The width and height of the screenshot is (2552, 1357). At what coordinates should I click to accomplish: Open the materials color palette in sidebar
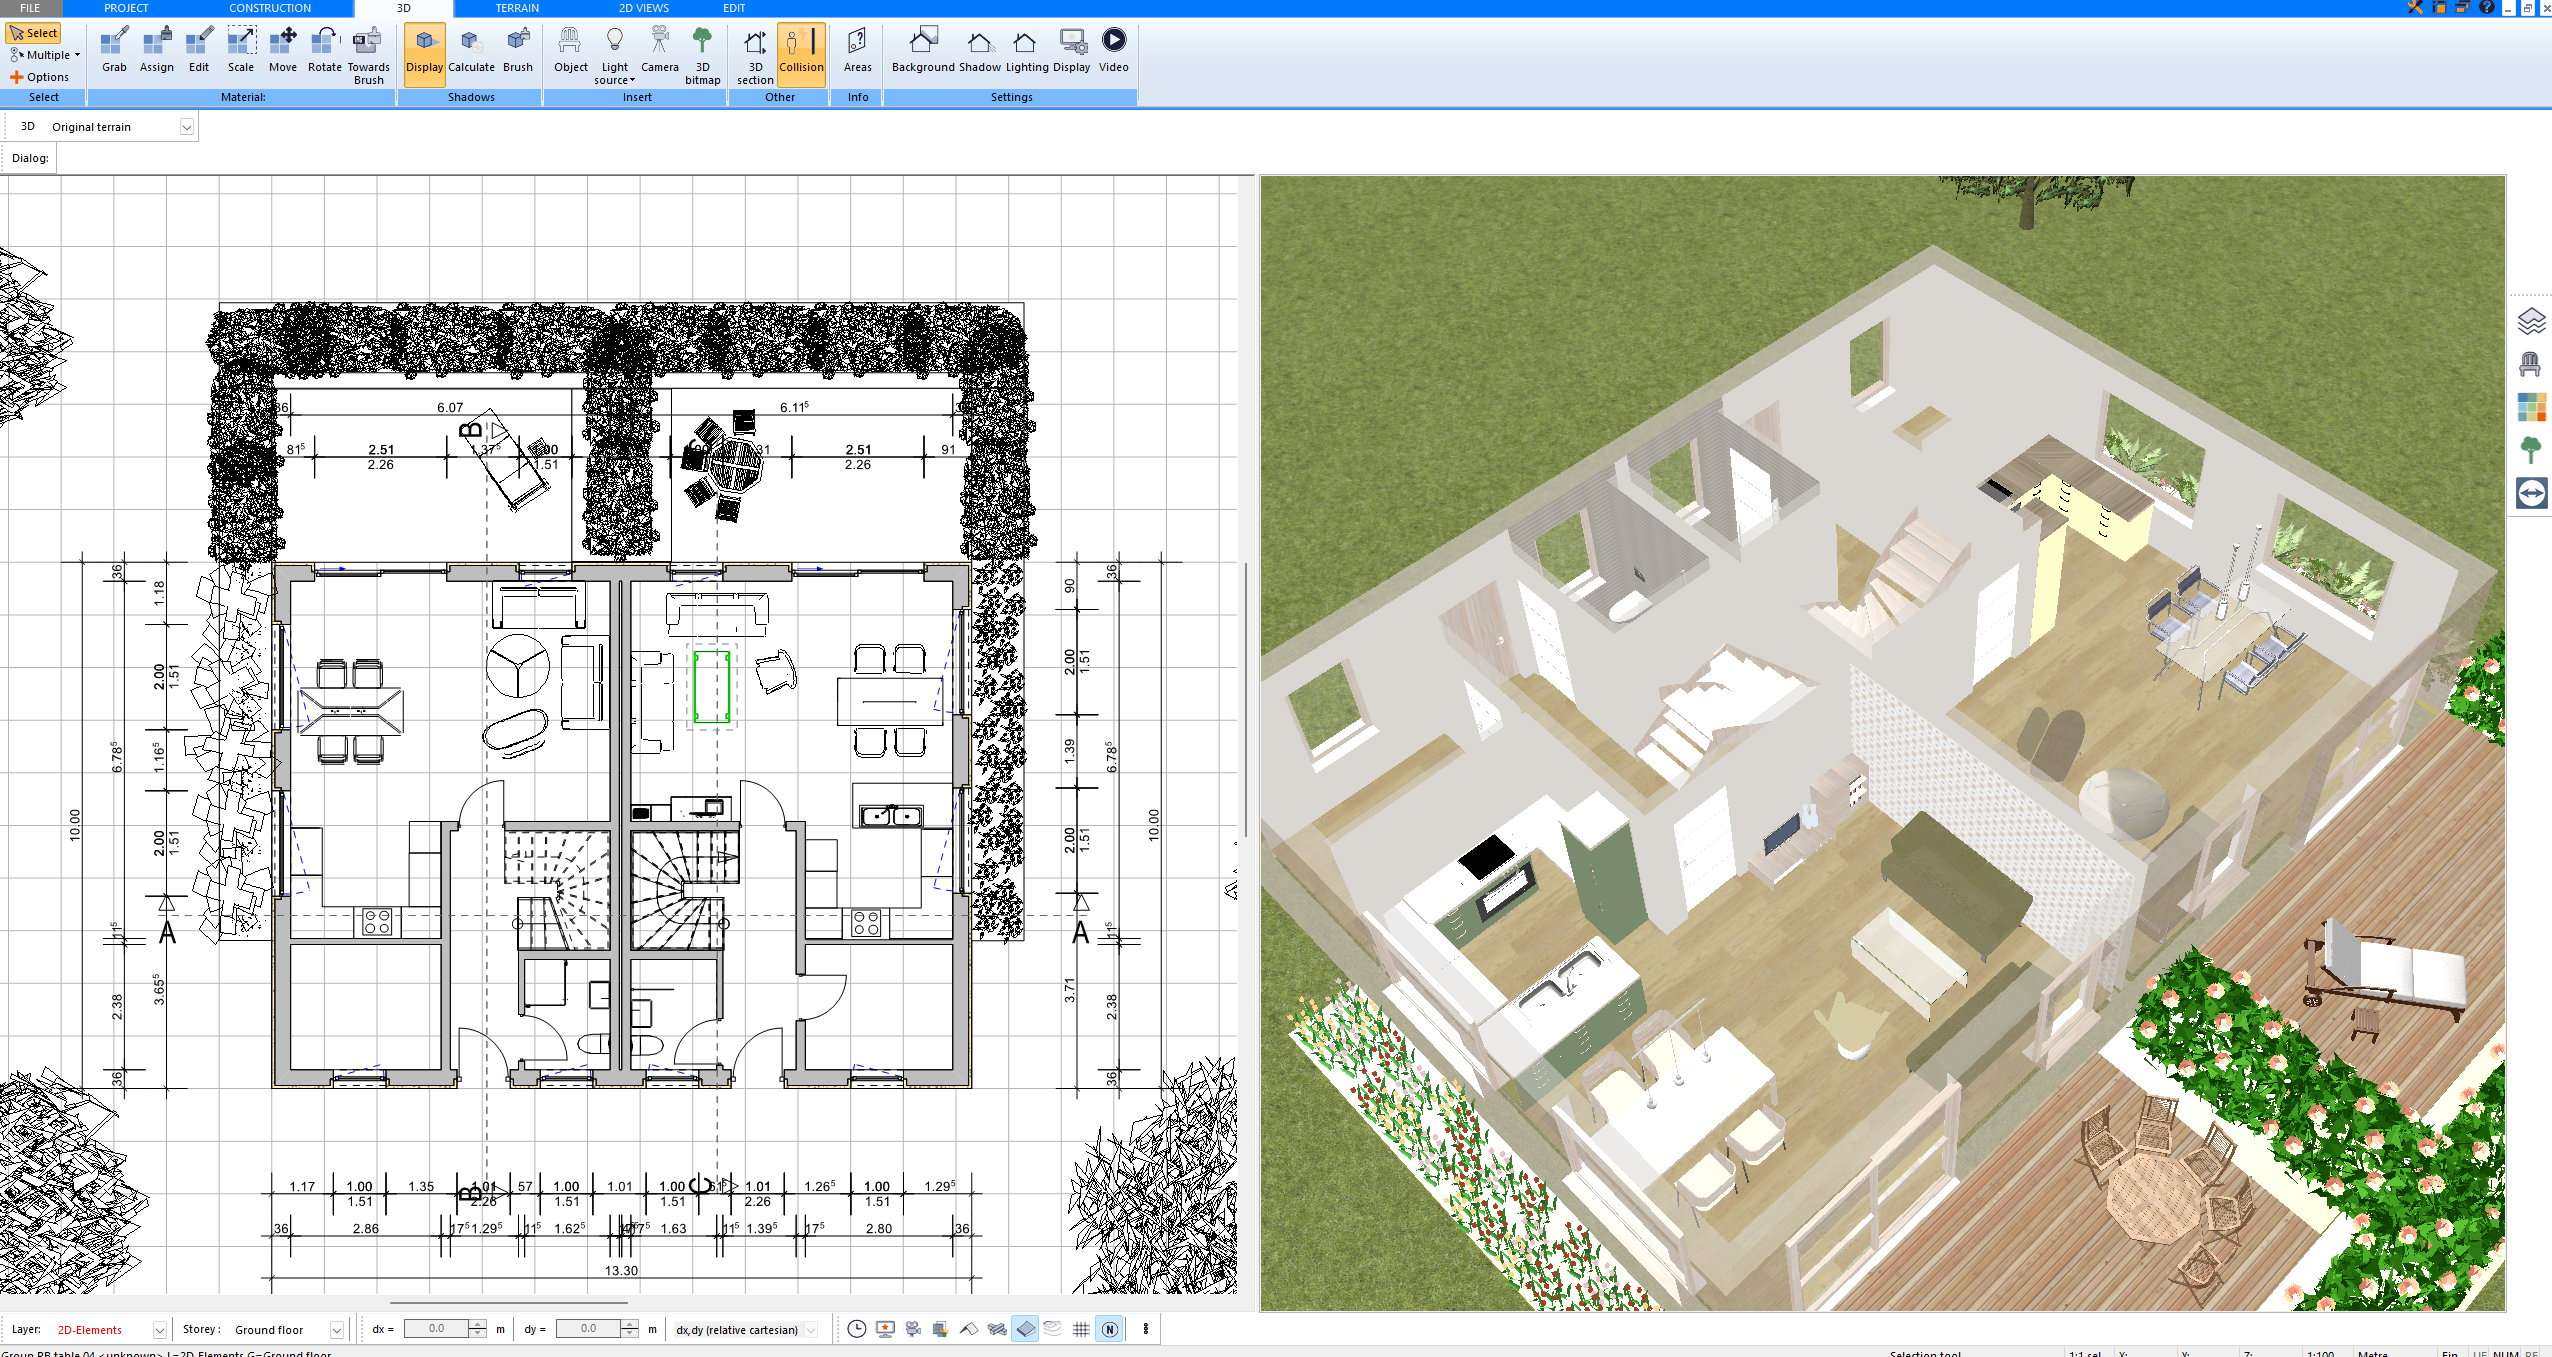point(2531,407)
